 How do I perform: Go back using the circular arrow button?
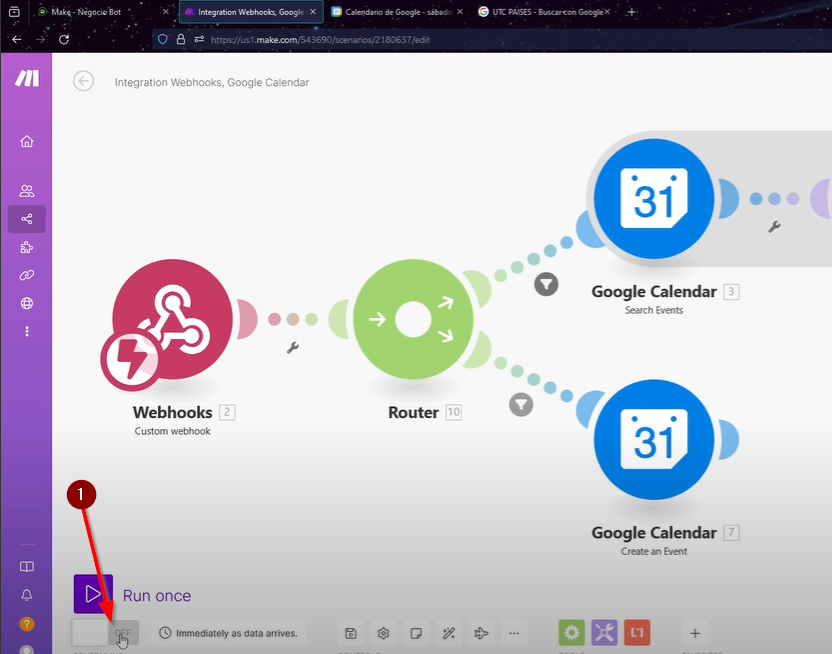(x=83, y=81)
